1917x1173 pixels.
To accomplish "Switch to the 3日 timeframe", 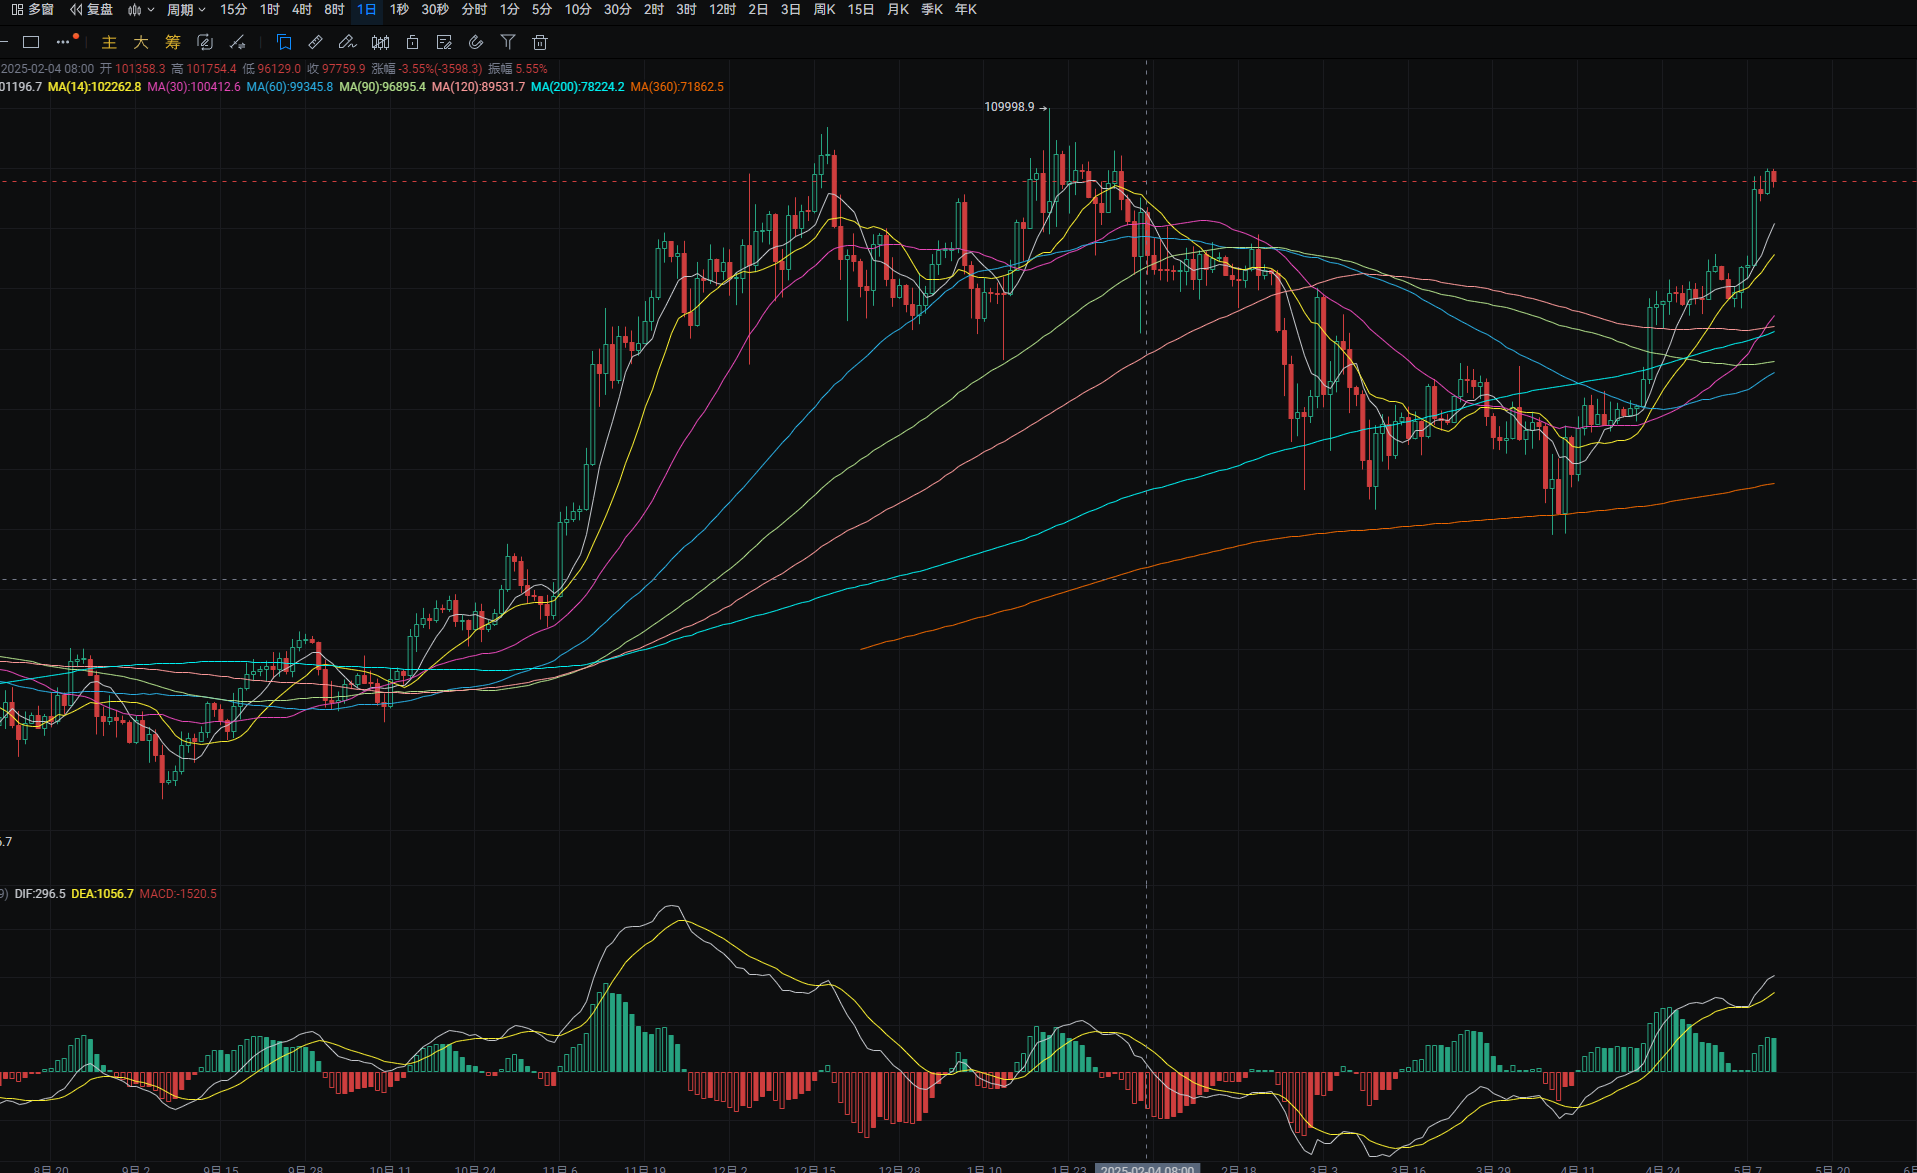I will click(790, 10).
